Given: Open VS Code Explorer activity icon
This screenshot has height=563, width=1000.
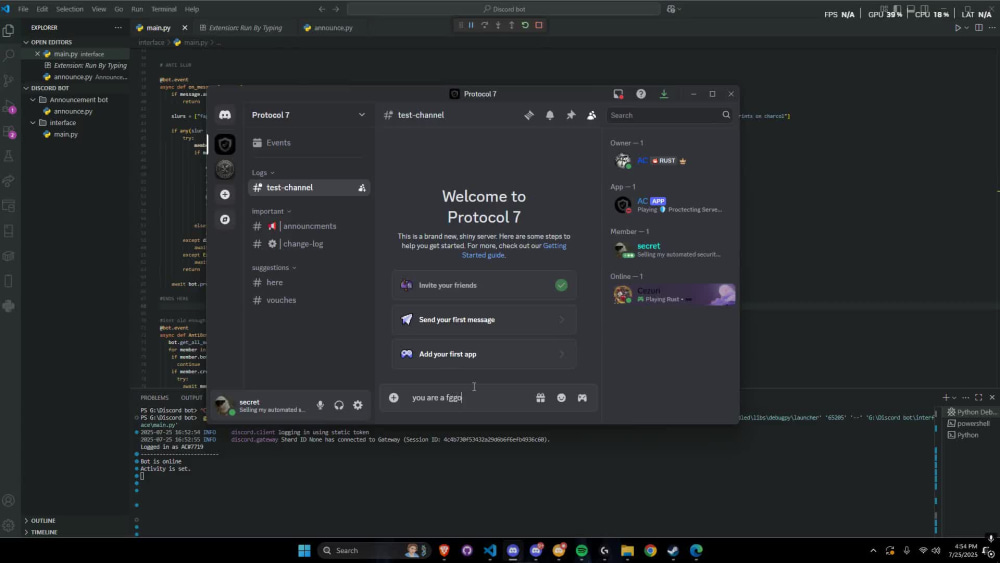Looking at the screenshot, I should (8, 31).
